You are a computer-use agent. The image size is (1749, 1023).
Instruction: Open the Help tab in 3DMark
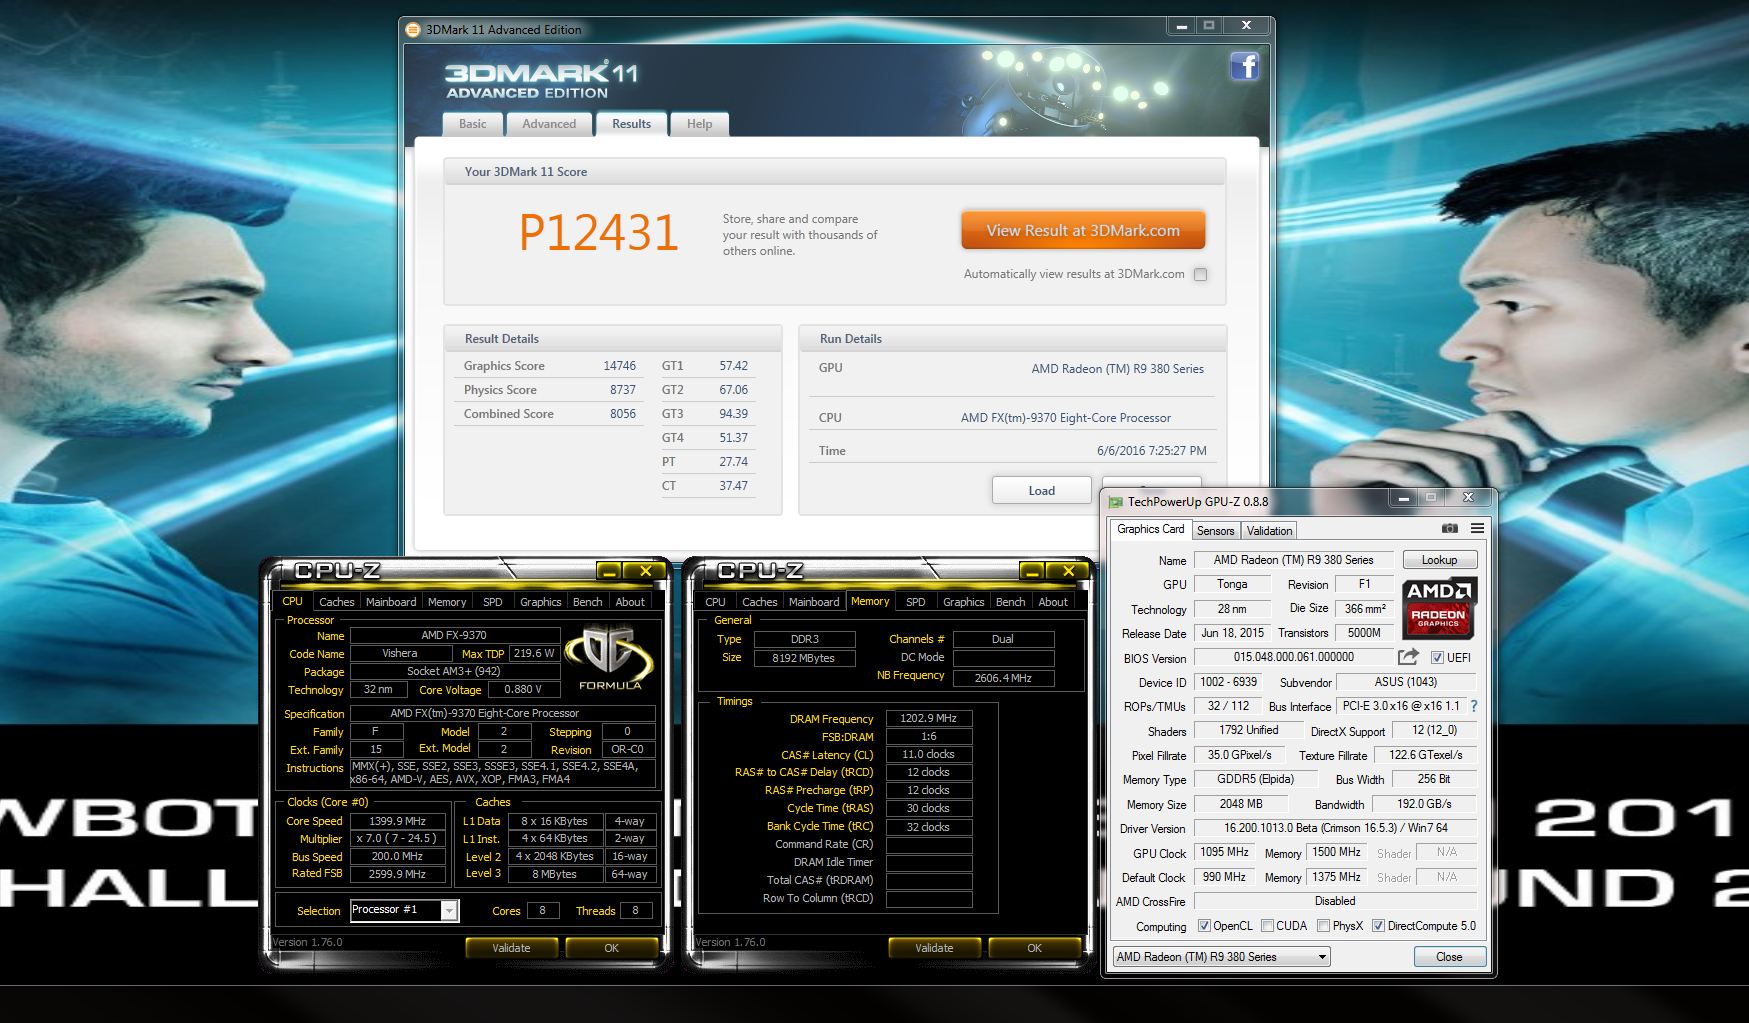699,124
